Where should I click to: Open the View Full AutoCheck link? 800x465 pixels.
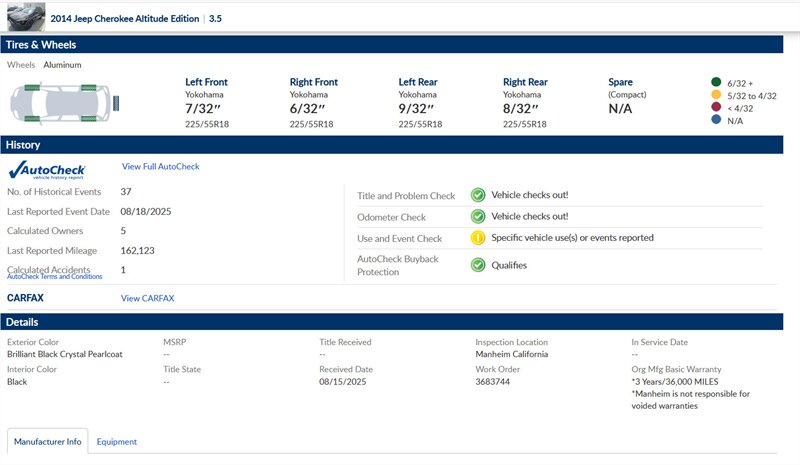pos(160,166)
